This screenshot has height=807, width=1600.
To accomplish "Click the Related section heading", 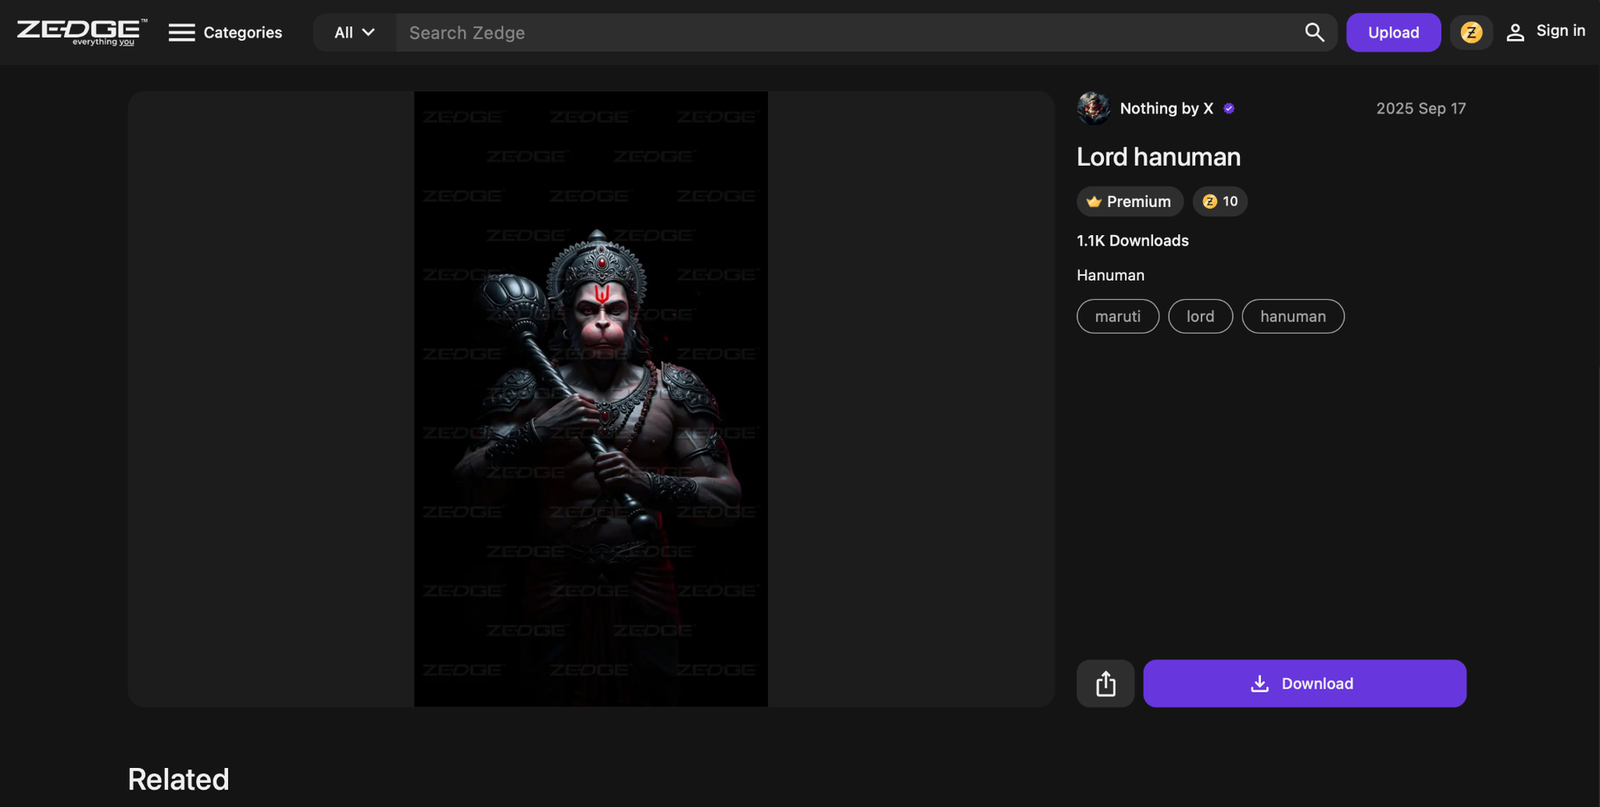I will pyautogui.click(x=179, y=779).
